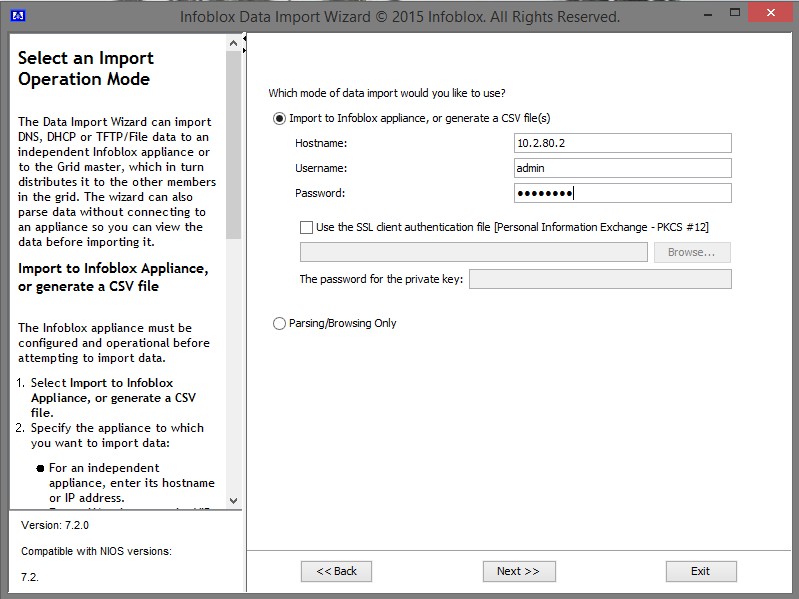Click the Select an Import Operation Mode heading
799x599 pixels.
tap(86, 69)
